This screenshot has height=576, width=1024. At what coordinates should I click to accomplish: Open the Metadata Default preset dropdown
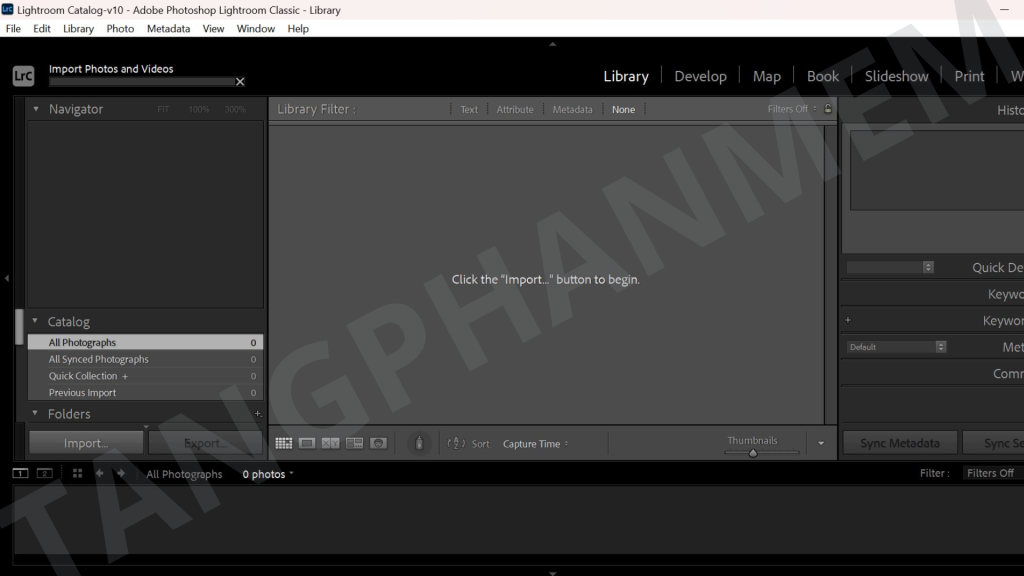coord(895,347)
